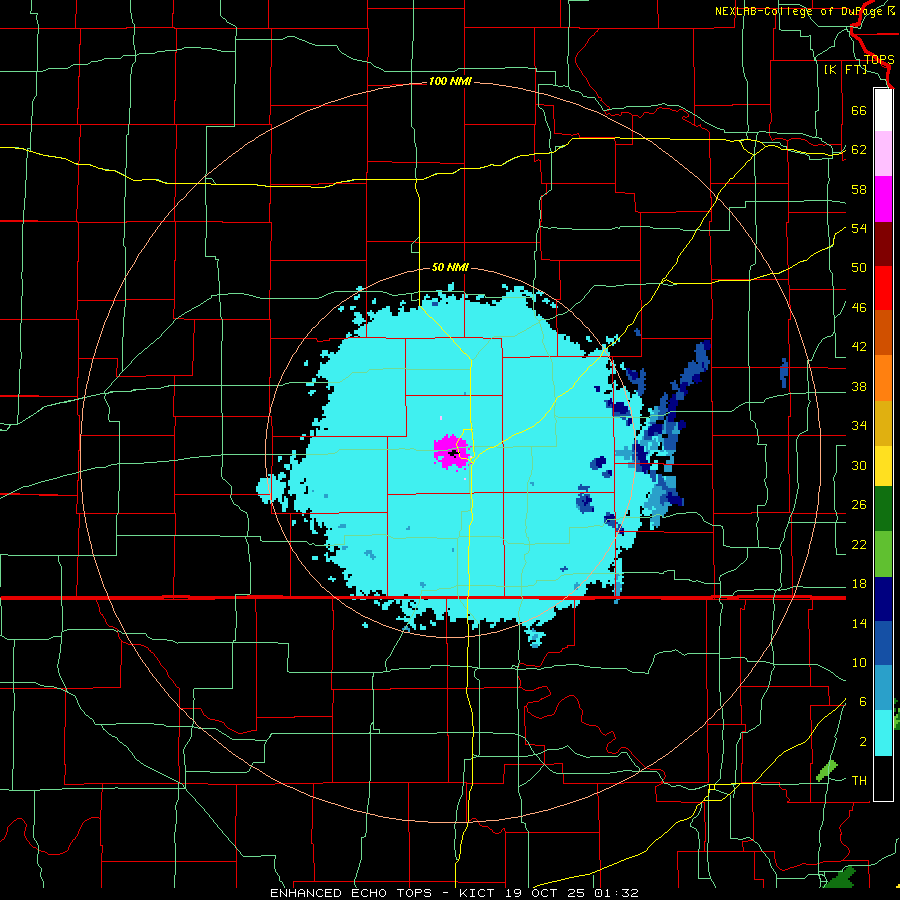Click the 22 value on legend
The image size is (900, 900).
859,545
